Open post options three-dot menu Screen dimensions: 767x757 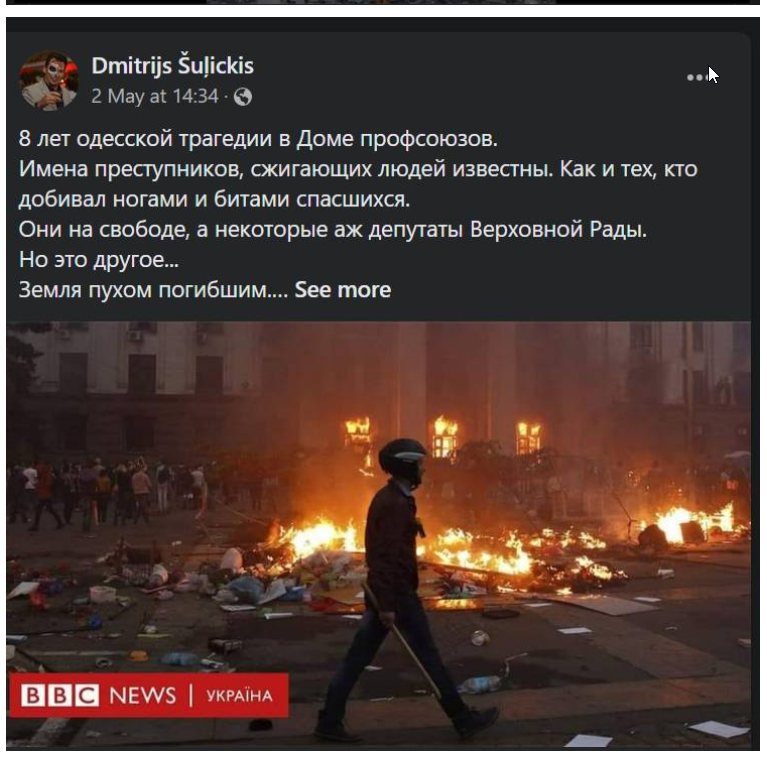pyautogui.click(x=698, y=77)
